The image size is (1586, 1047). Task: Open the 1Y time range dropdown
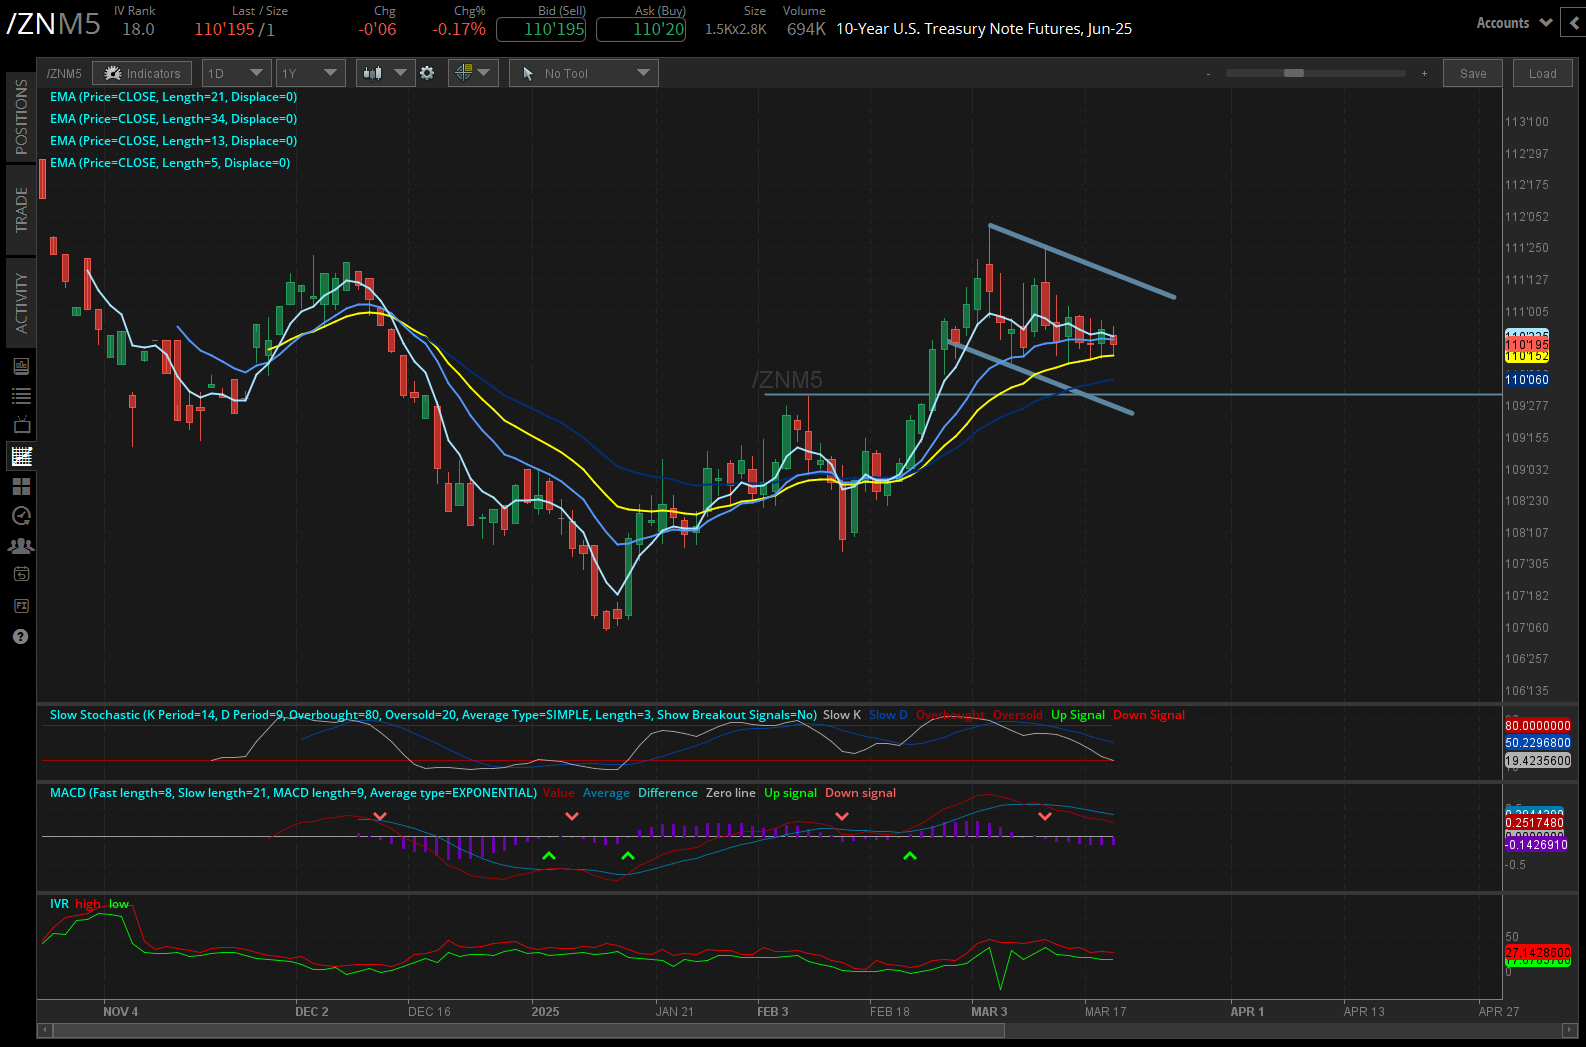pos(310,73)
